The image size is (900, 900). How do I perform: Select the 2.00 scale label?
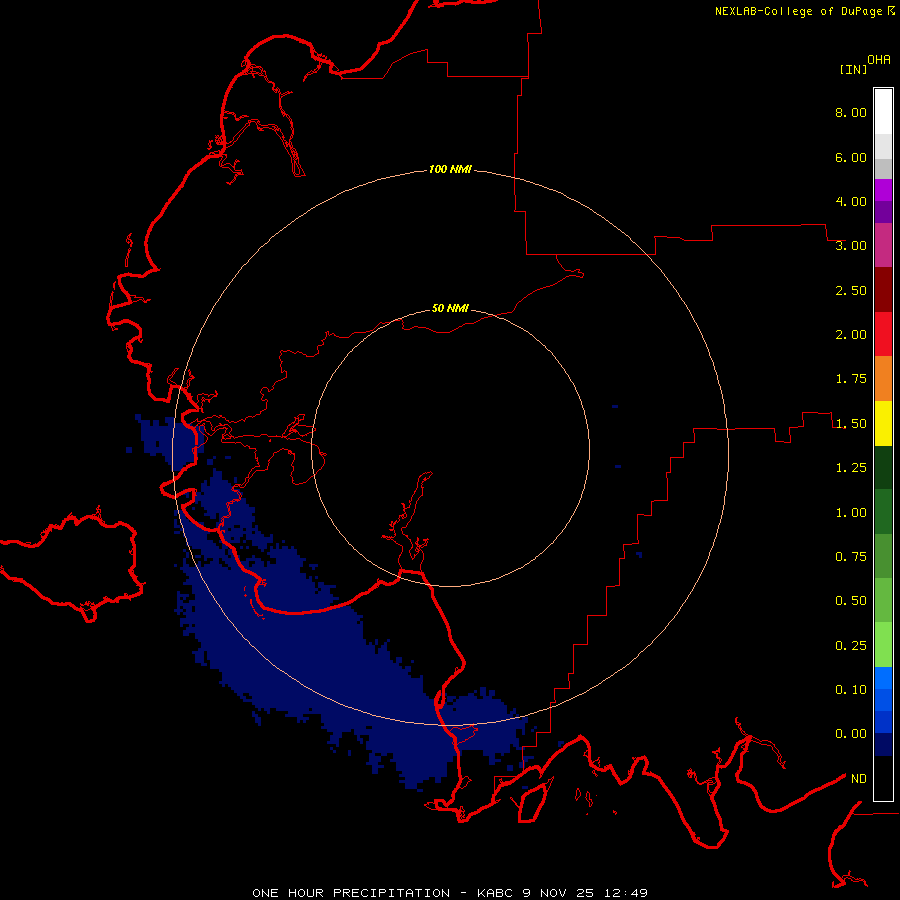pos(851,335)
